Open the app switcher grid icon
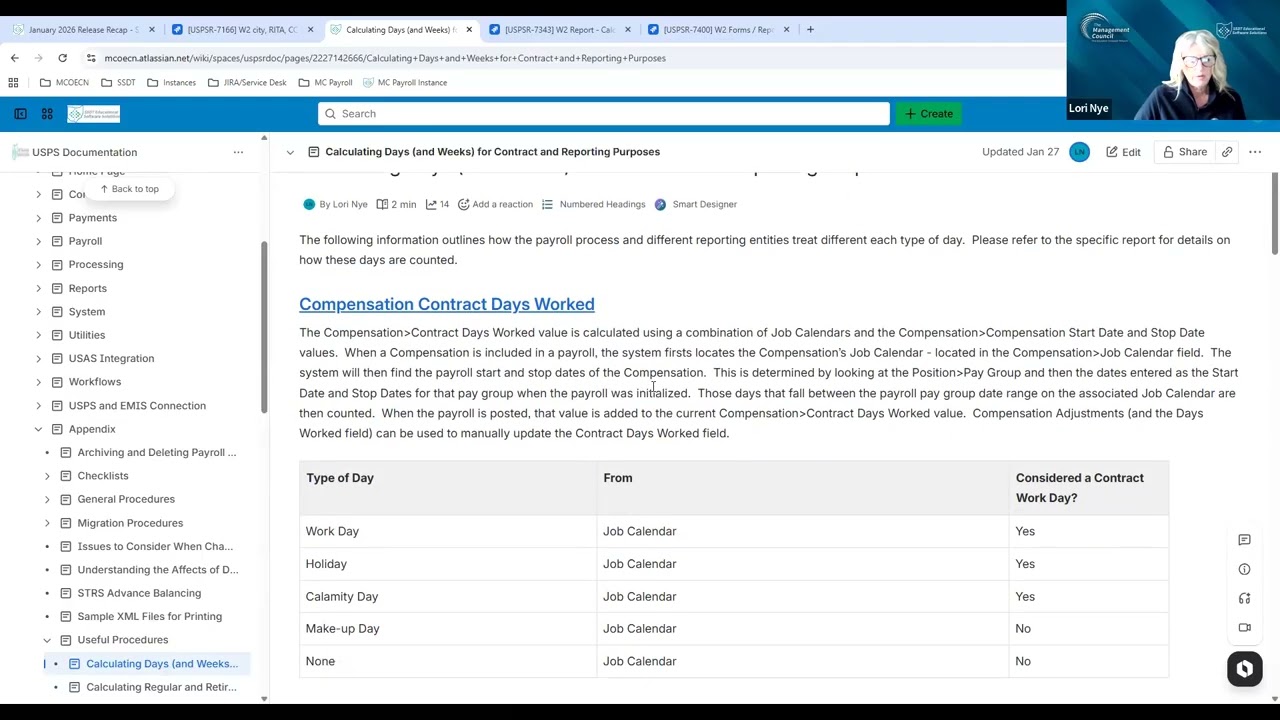 click(47, 114)
